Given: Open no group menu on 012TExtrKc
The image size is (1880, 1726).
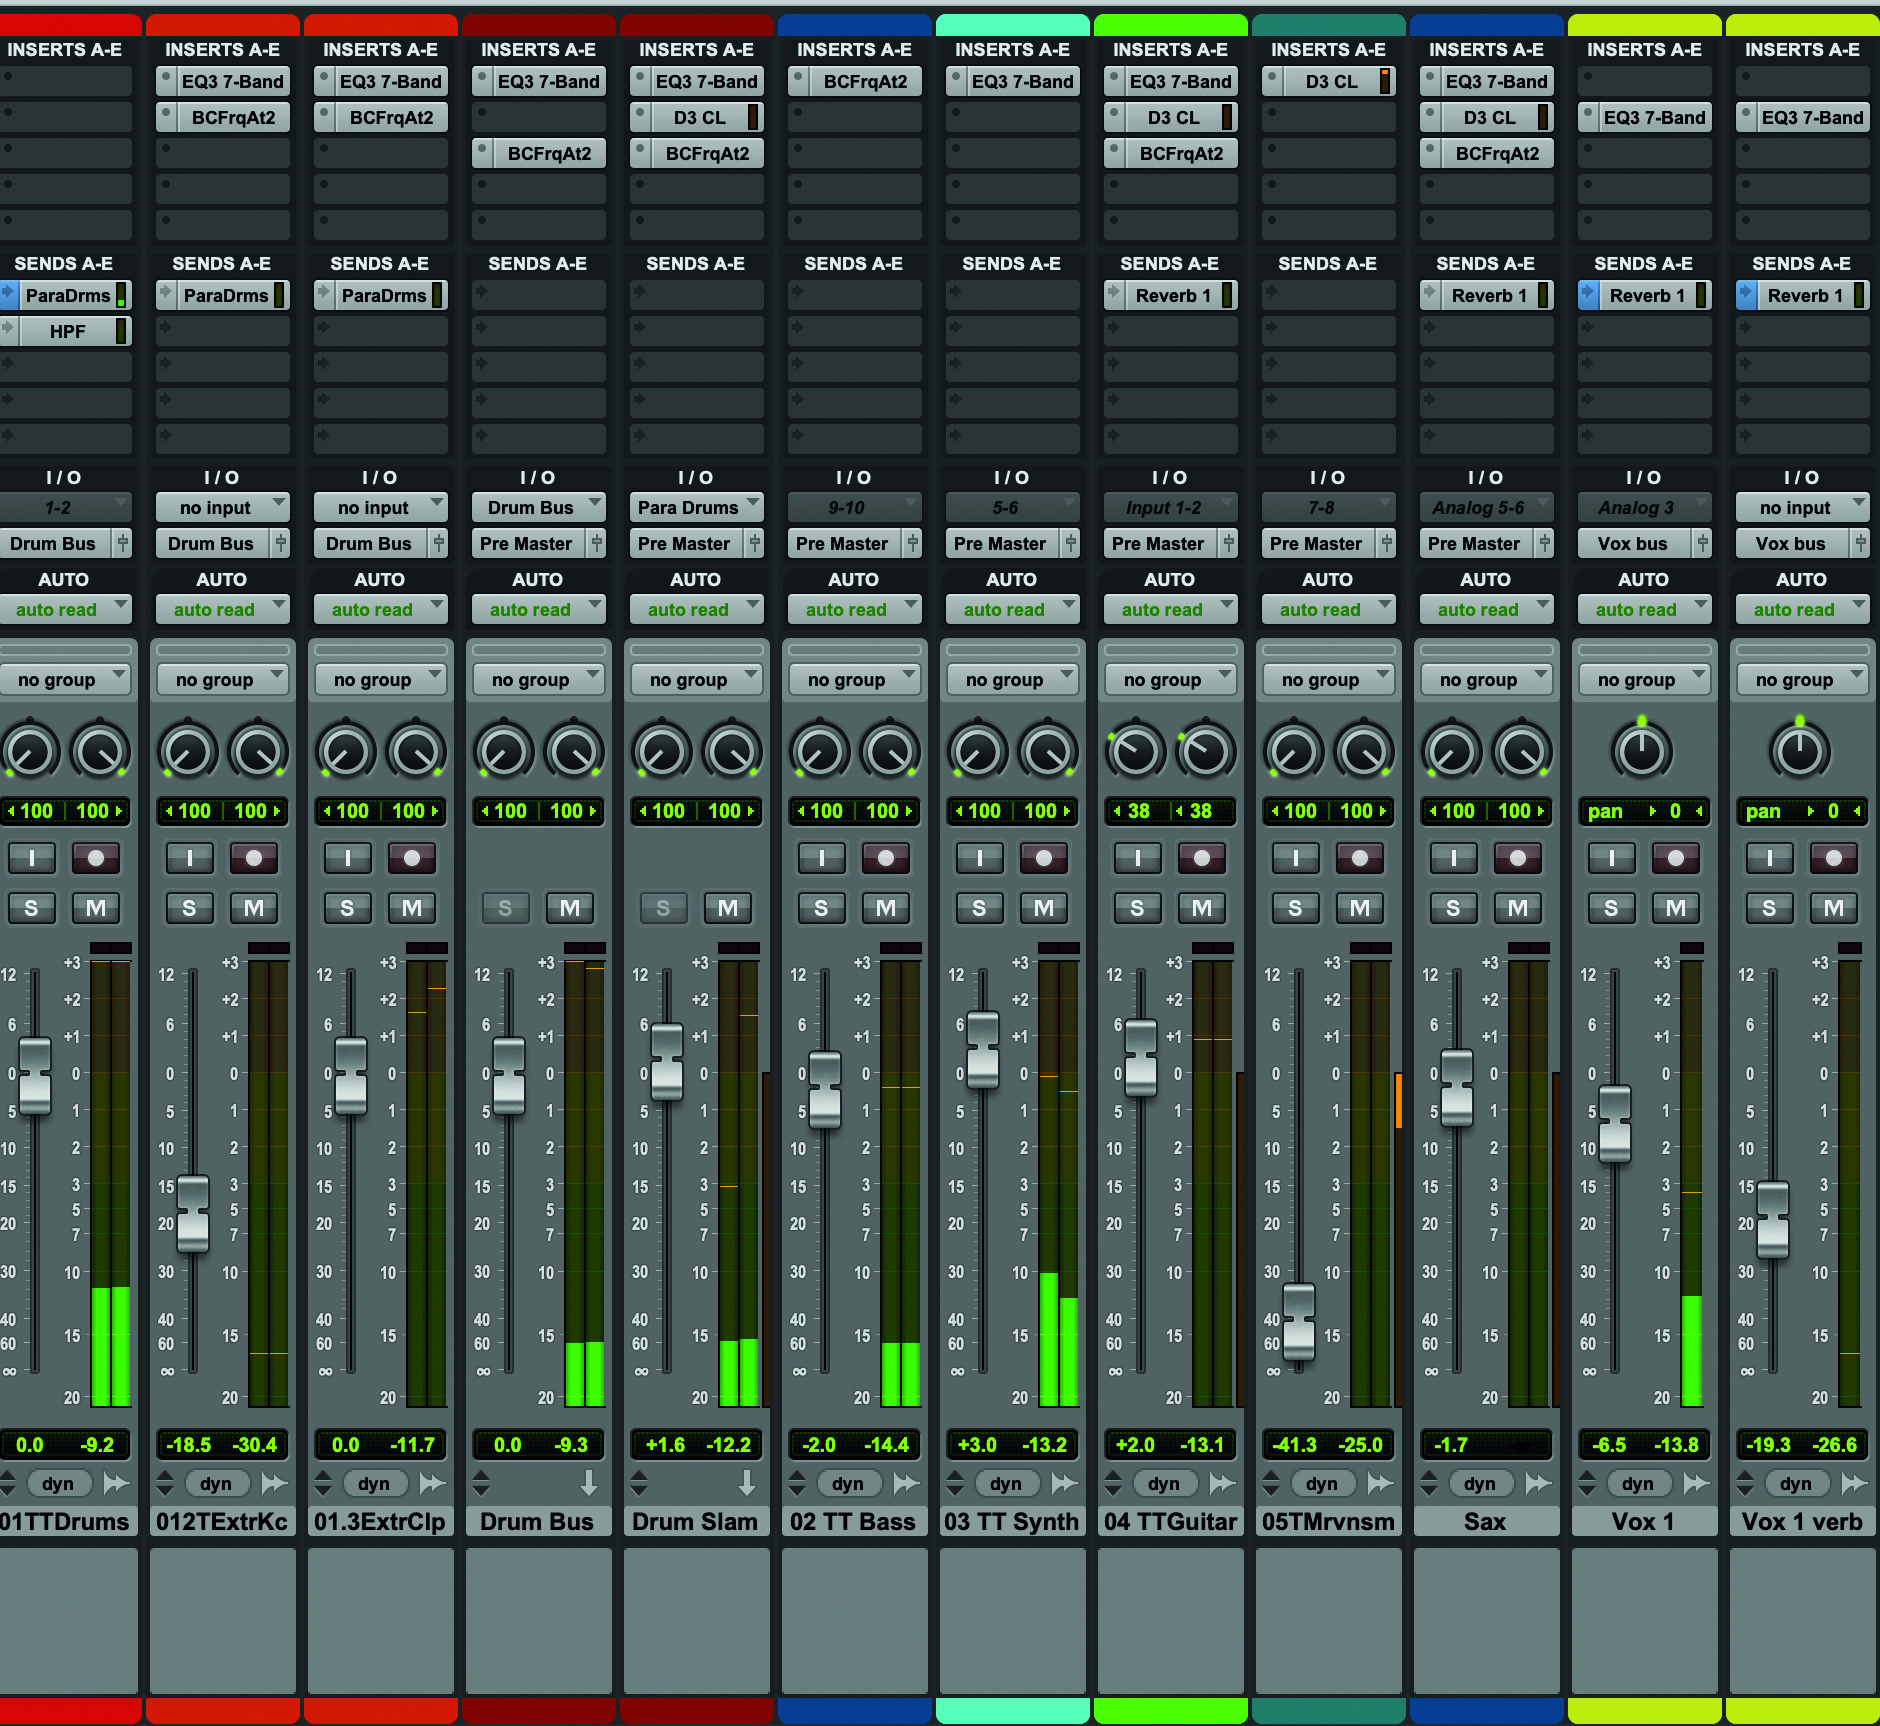Looking at the screenshot, I should click(223, 679).
